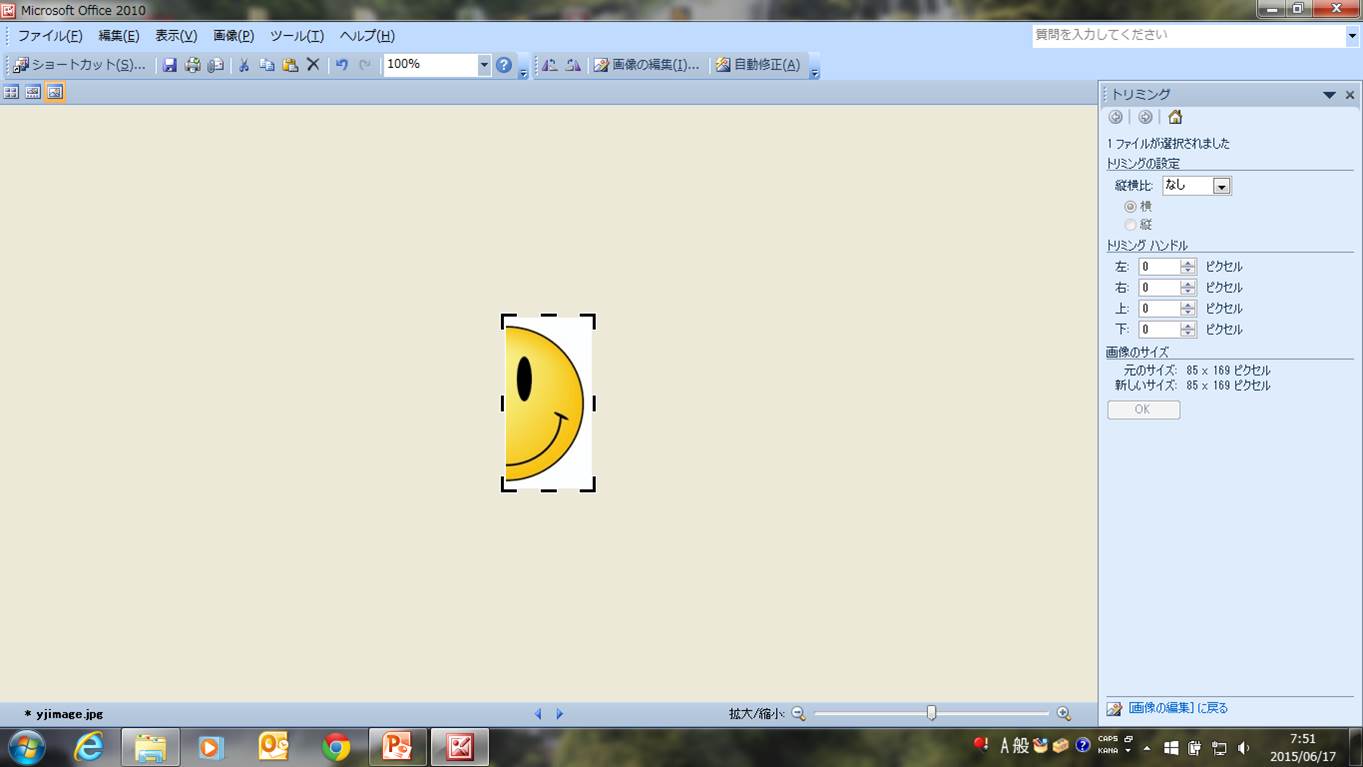
Task: Click the ショートカット(S)... button
Action: pyautogui.click(x=80, y=65)
